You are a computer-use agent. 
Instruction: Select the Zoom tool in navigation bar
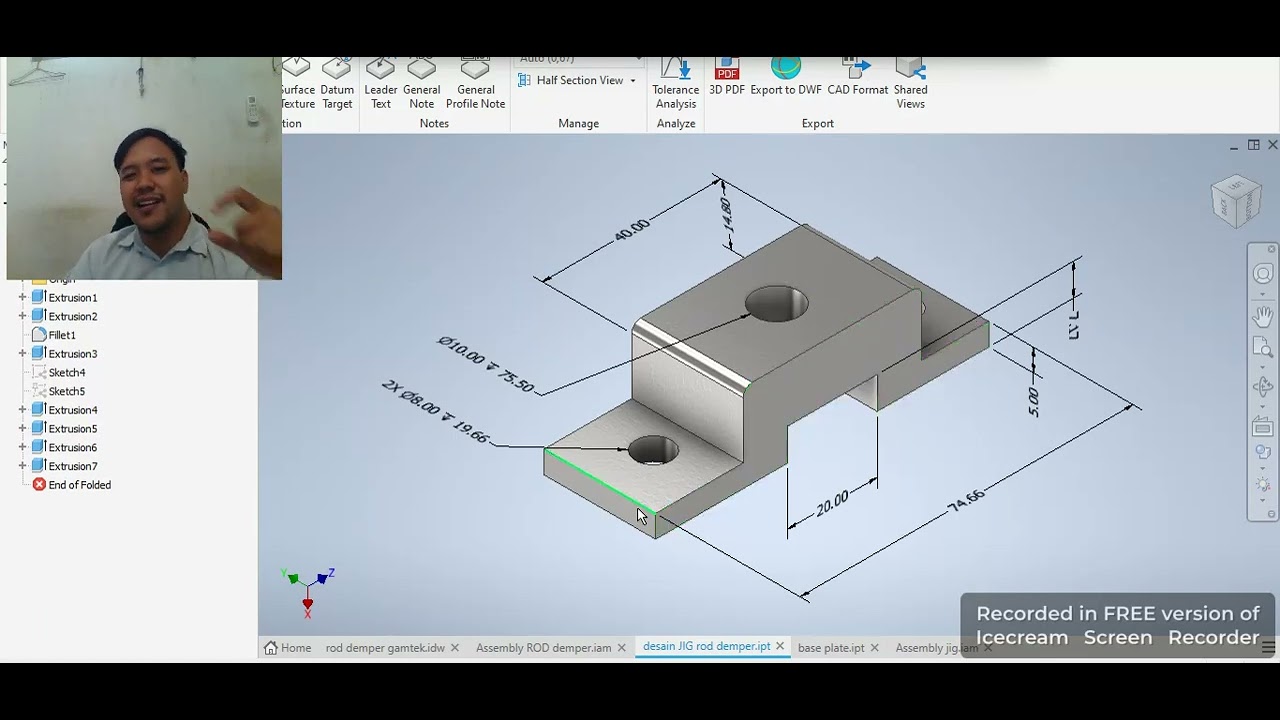point(1263,348)
